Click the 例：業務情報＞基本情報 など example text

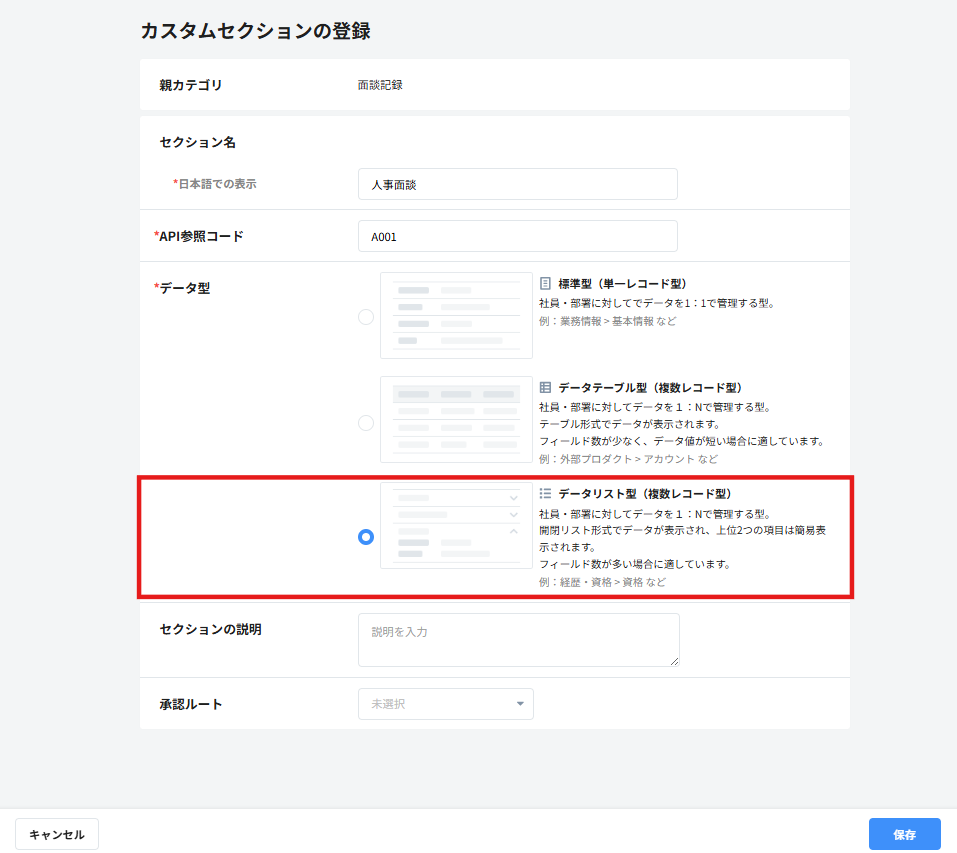607,321
